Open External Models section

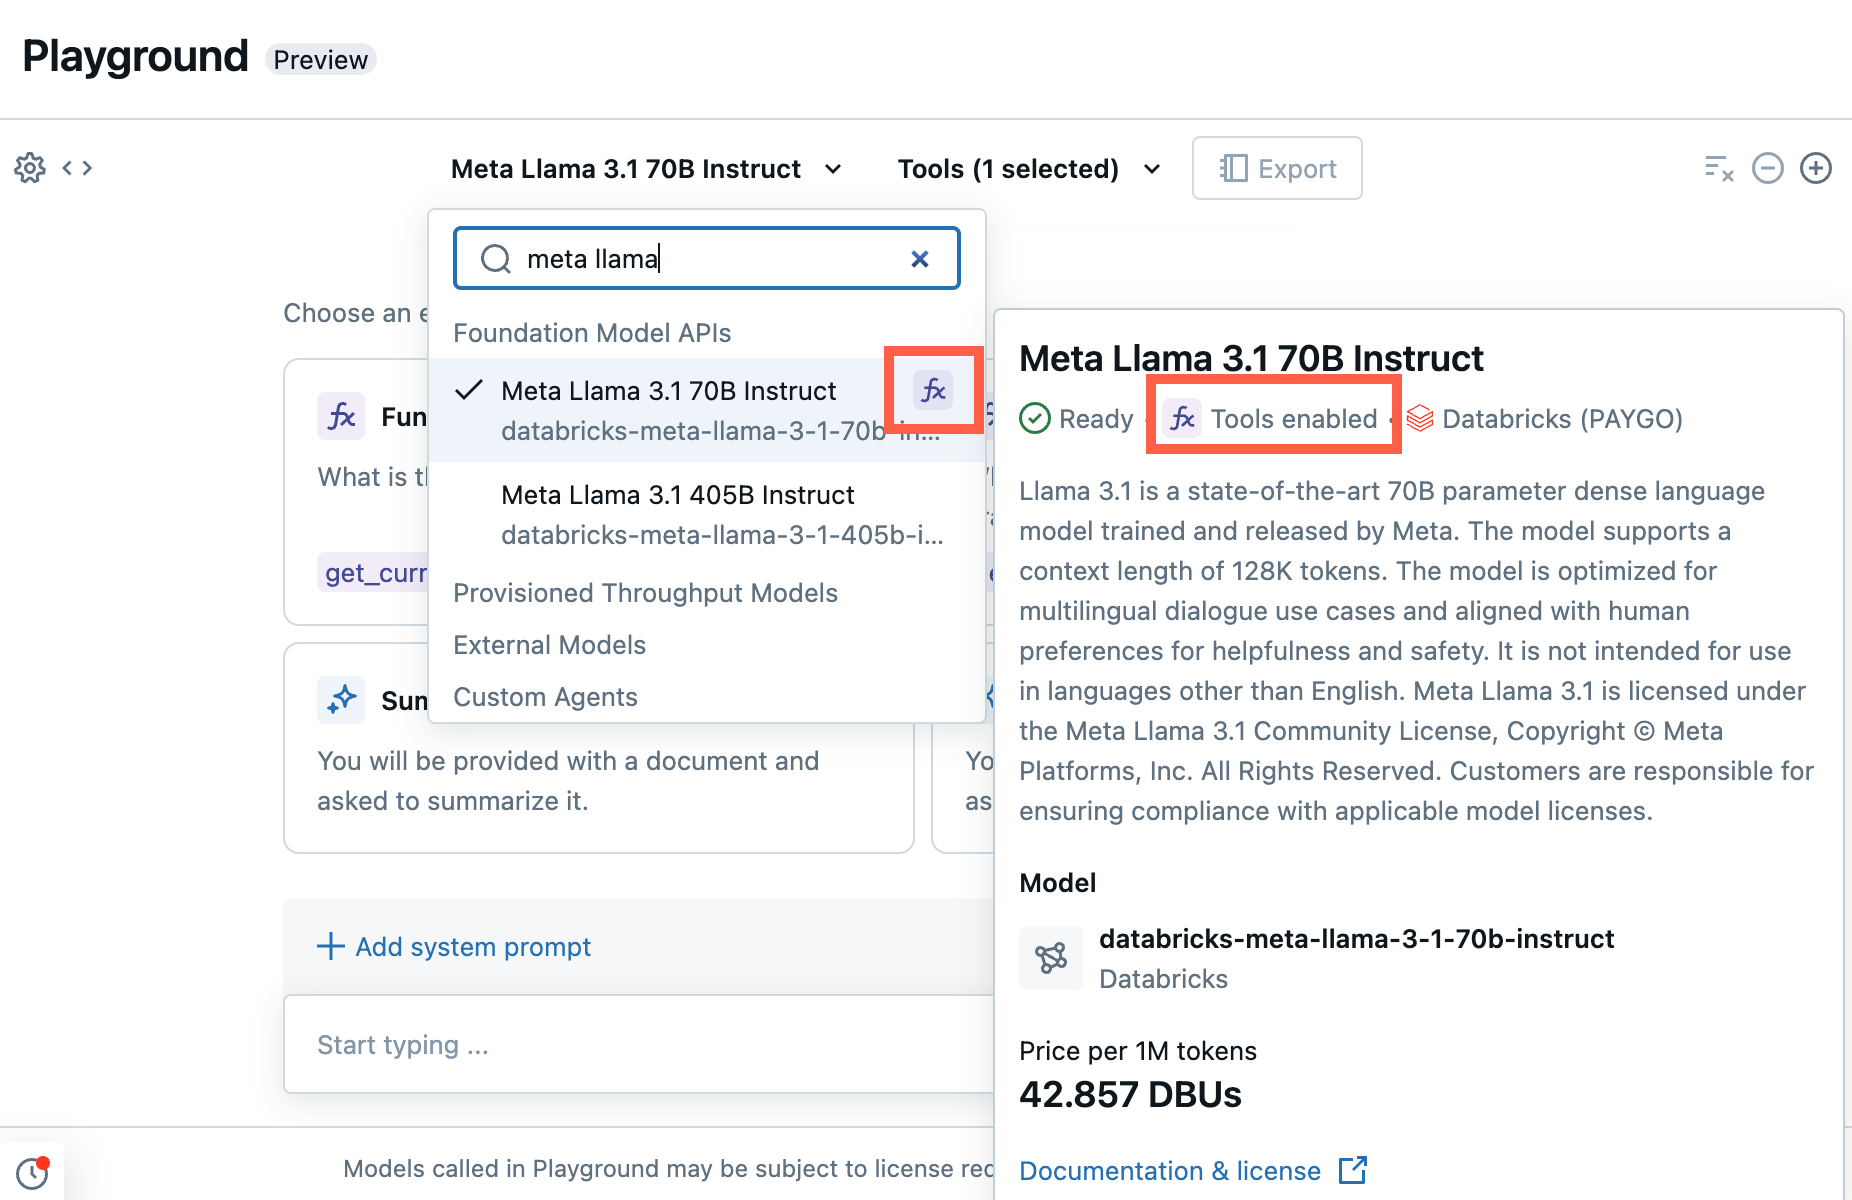click(x=549, y=645)
